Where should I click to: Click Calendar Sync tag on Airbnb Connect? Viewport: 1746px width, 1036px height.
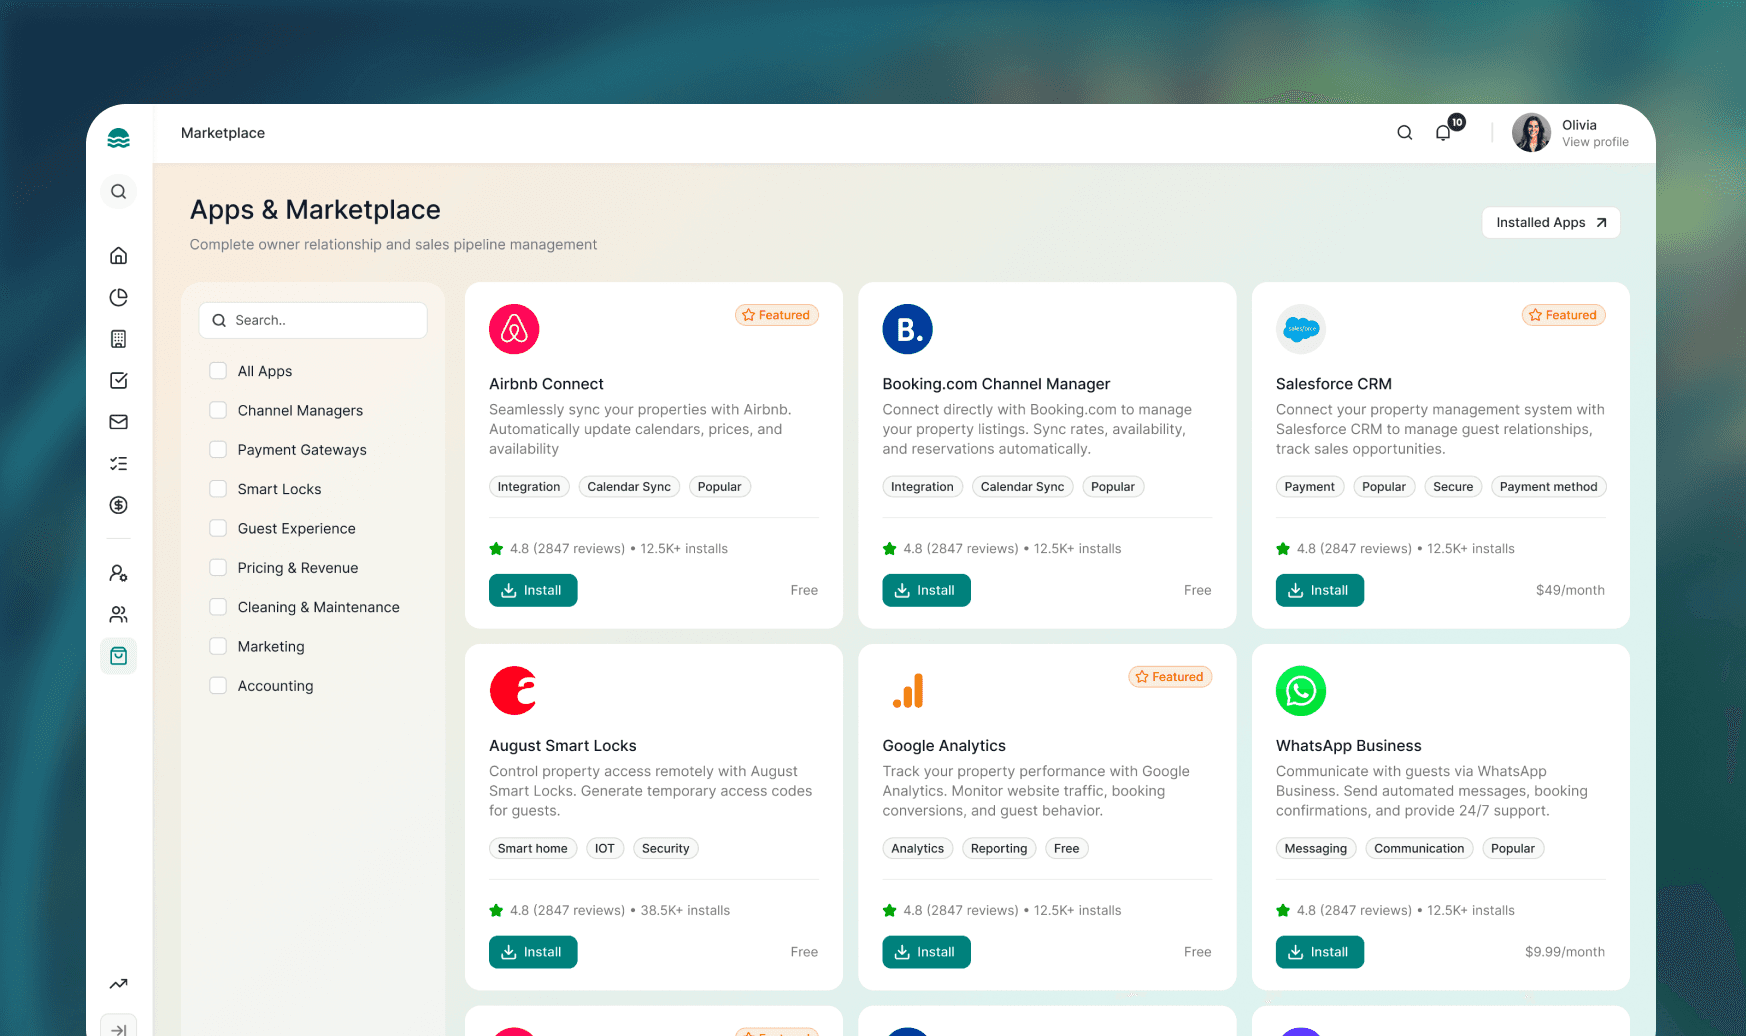[629, 487]
